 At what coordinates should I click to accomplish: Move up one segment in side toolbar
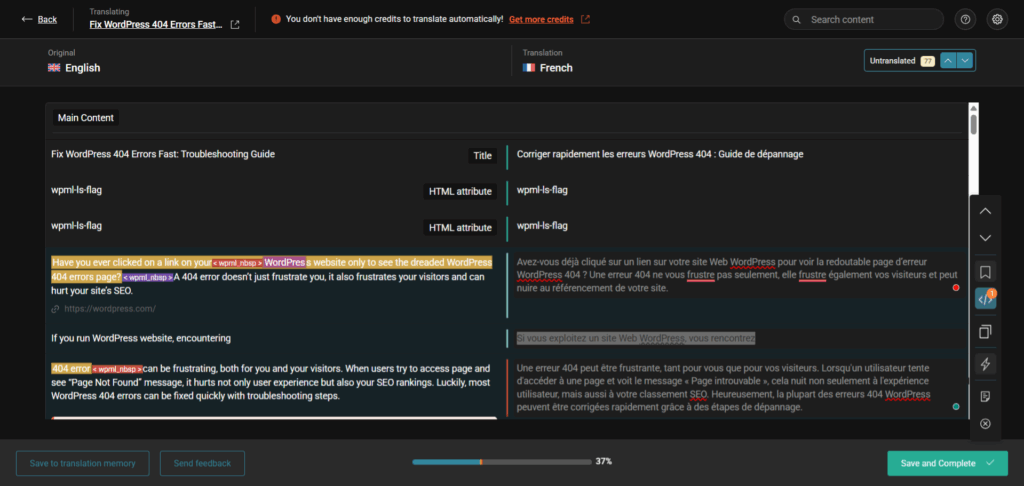[985, 211]
